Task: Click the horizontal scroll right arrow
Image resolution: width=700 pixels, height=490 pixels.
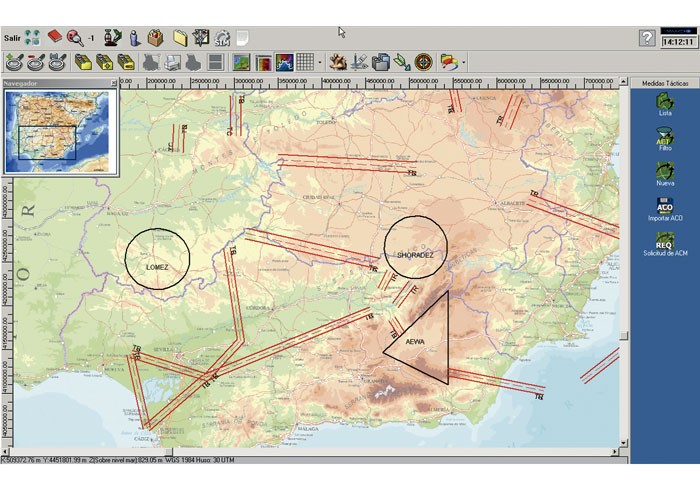Action: coord(615,452)
